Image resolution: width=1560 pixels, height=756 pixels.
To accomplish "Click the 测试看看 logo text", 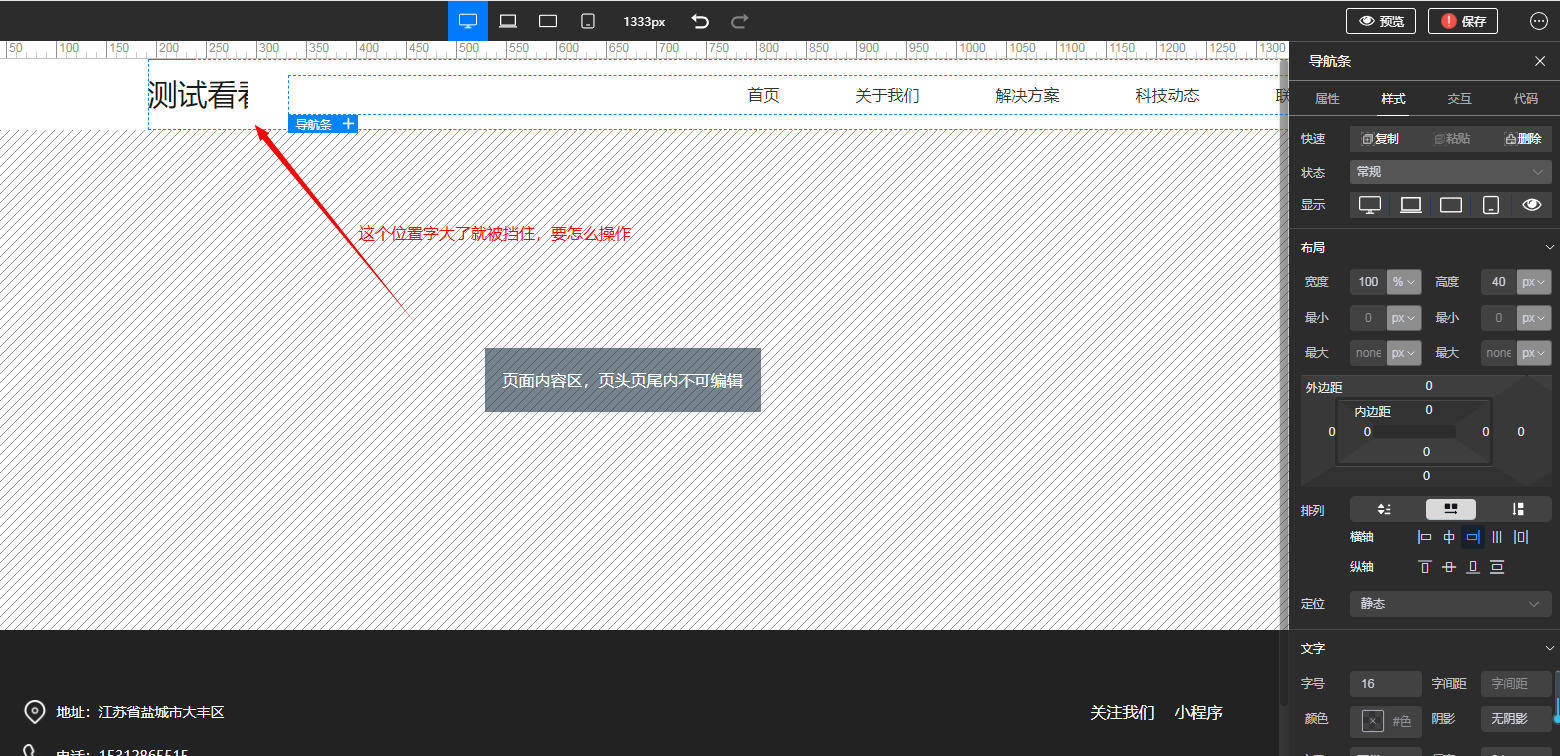I will tap(198, 95).
